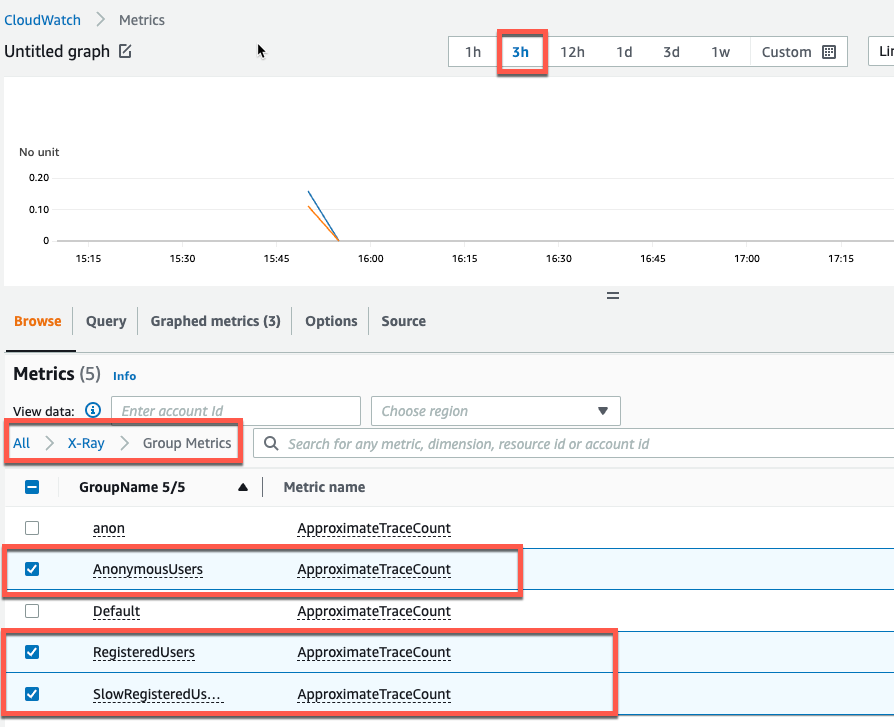
Task: Select the 1w time range
Action: click(x=720, y=52)
